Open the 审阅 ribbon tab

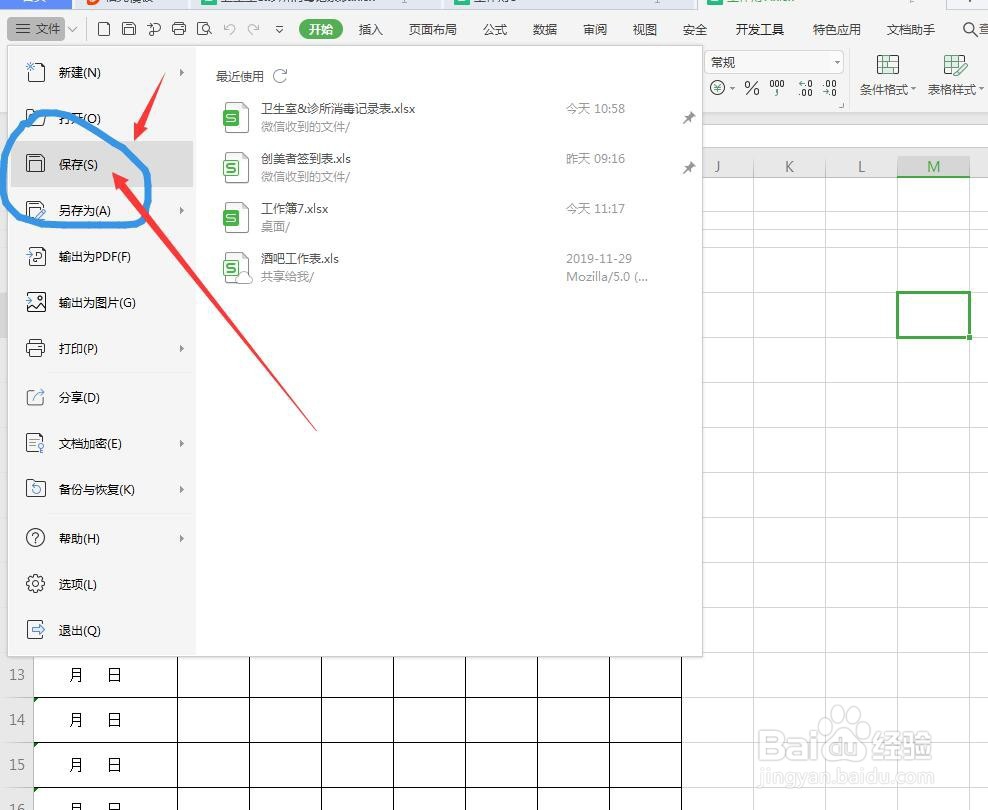click(595, 30)
